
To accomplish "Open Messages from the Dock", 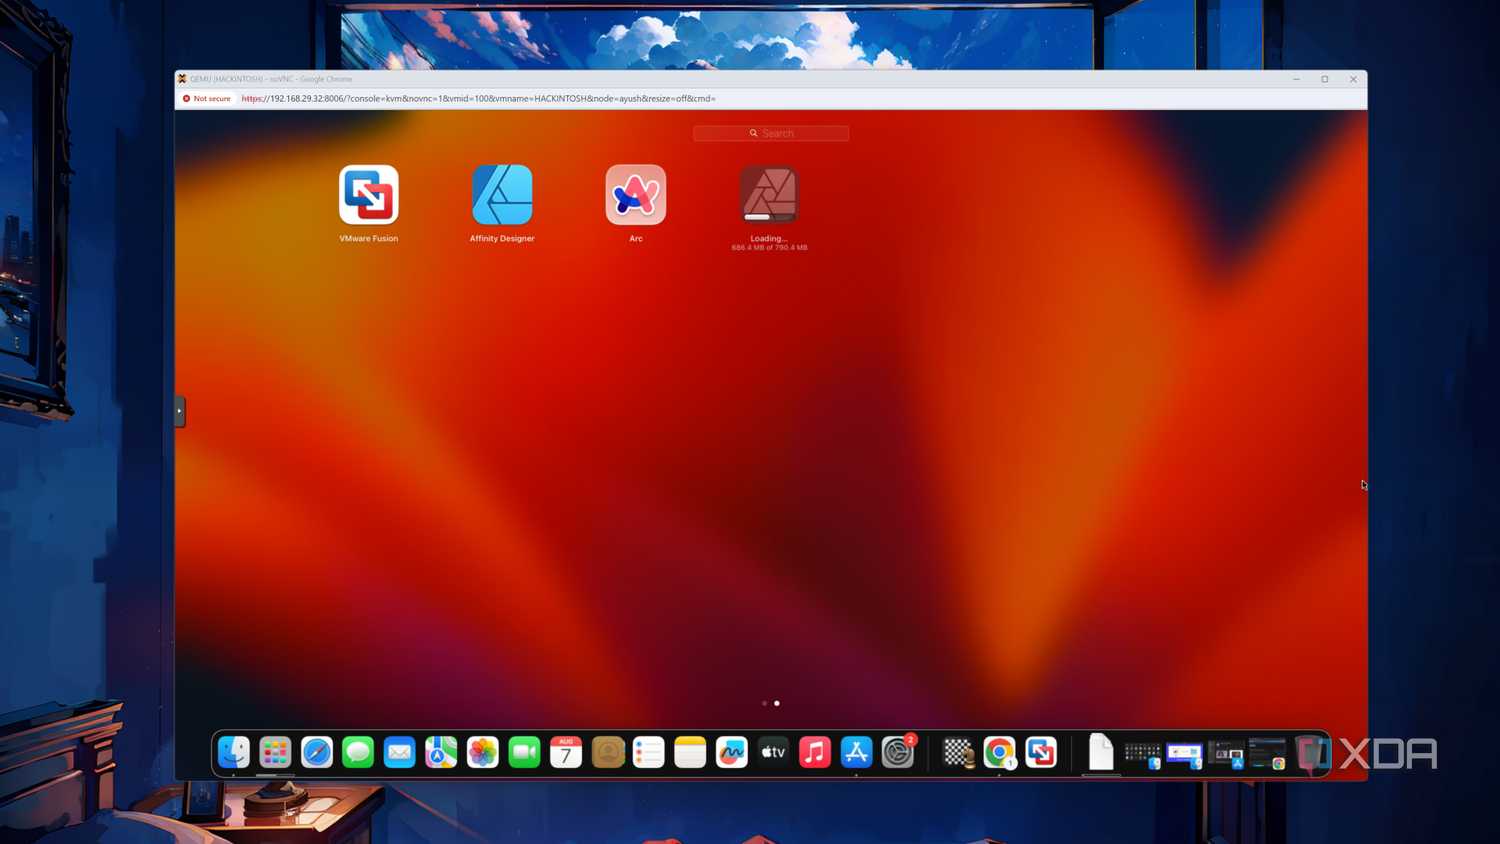I will [358, 752].
